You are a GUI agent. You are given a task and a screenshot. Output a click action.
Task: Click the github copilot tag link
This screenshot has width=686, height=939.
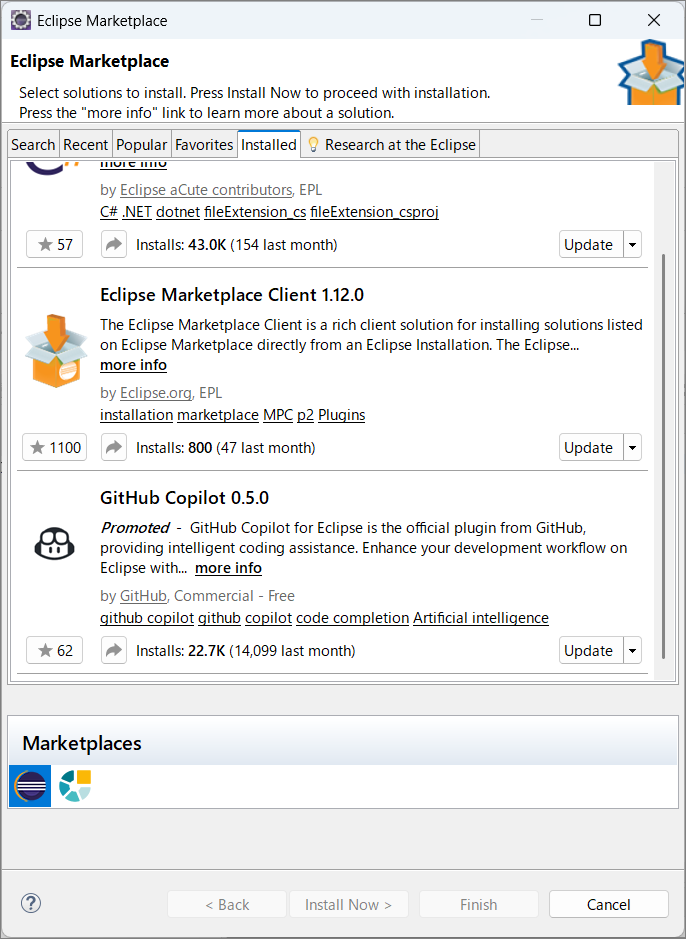147,618
